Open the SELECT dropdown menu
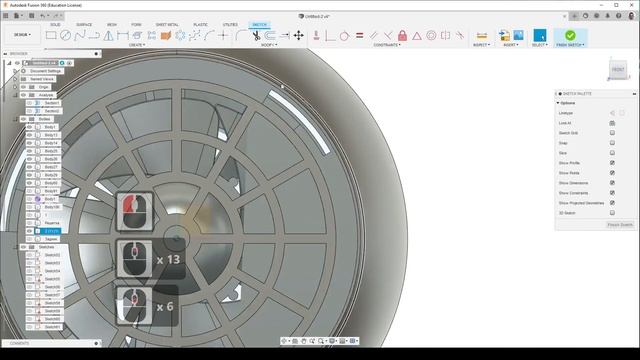Image resolution: width=640 pixels, height=360 pixels. 540,45
